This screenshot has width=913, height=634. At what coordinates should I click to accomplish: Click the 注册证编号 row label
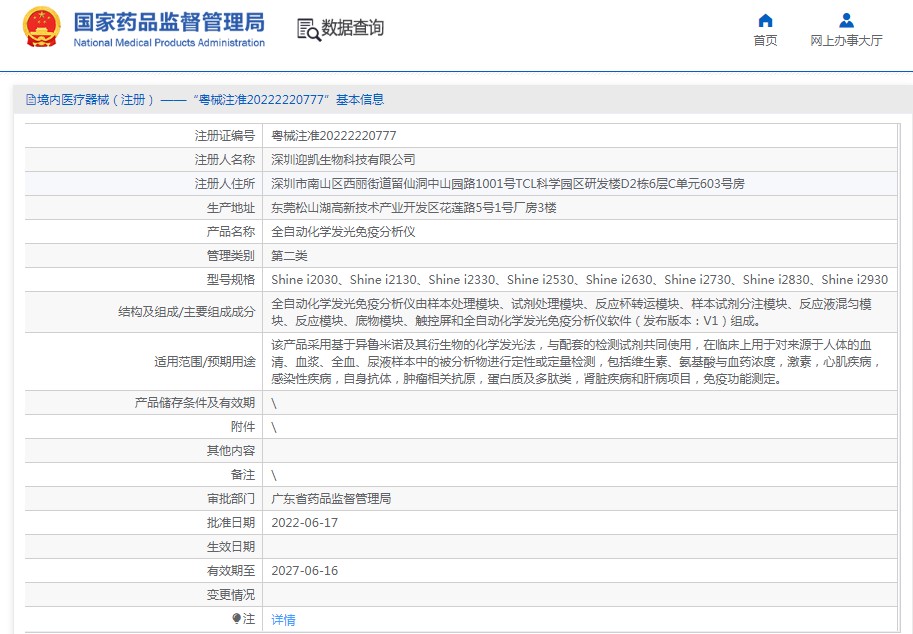tap(225, 136)
